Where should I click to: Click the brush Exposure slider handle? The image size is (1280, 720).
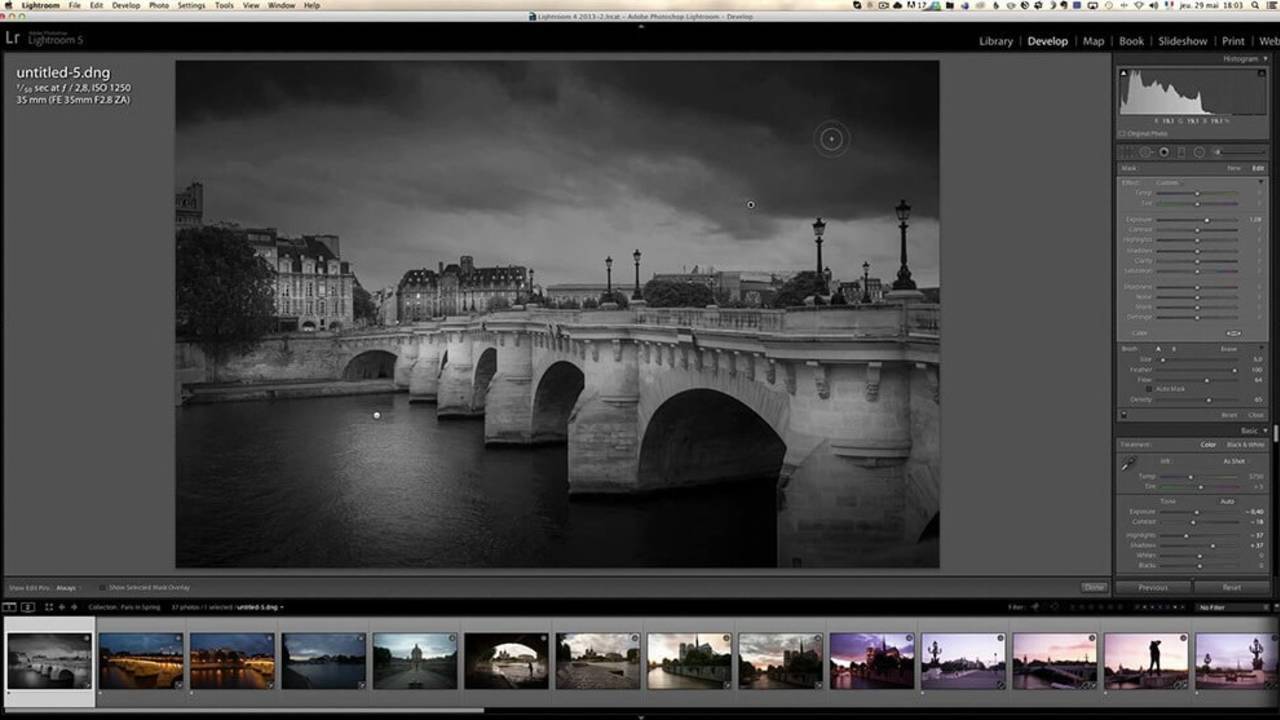pos(1207,220)
